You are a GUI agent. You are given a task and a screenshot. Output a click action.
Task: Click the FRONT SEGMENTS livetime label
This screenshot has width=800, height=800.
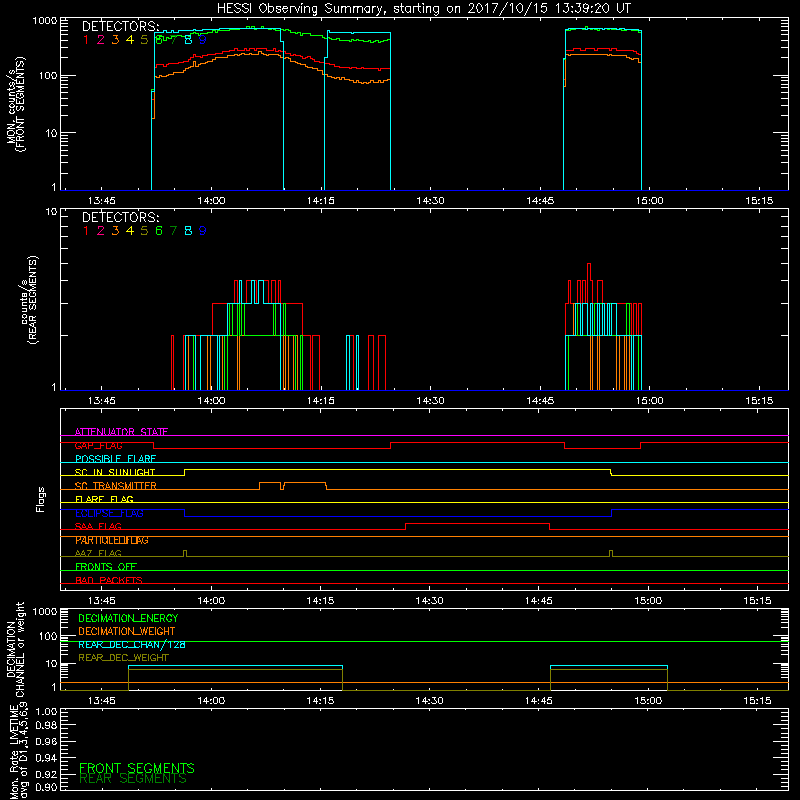[x=137, y=768]
